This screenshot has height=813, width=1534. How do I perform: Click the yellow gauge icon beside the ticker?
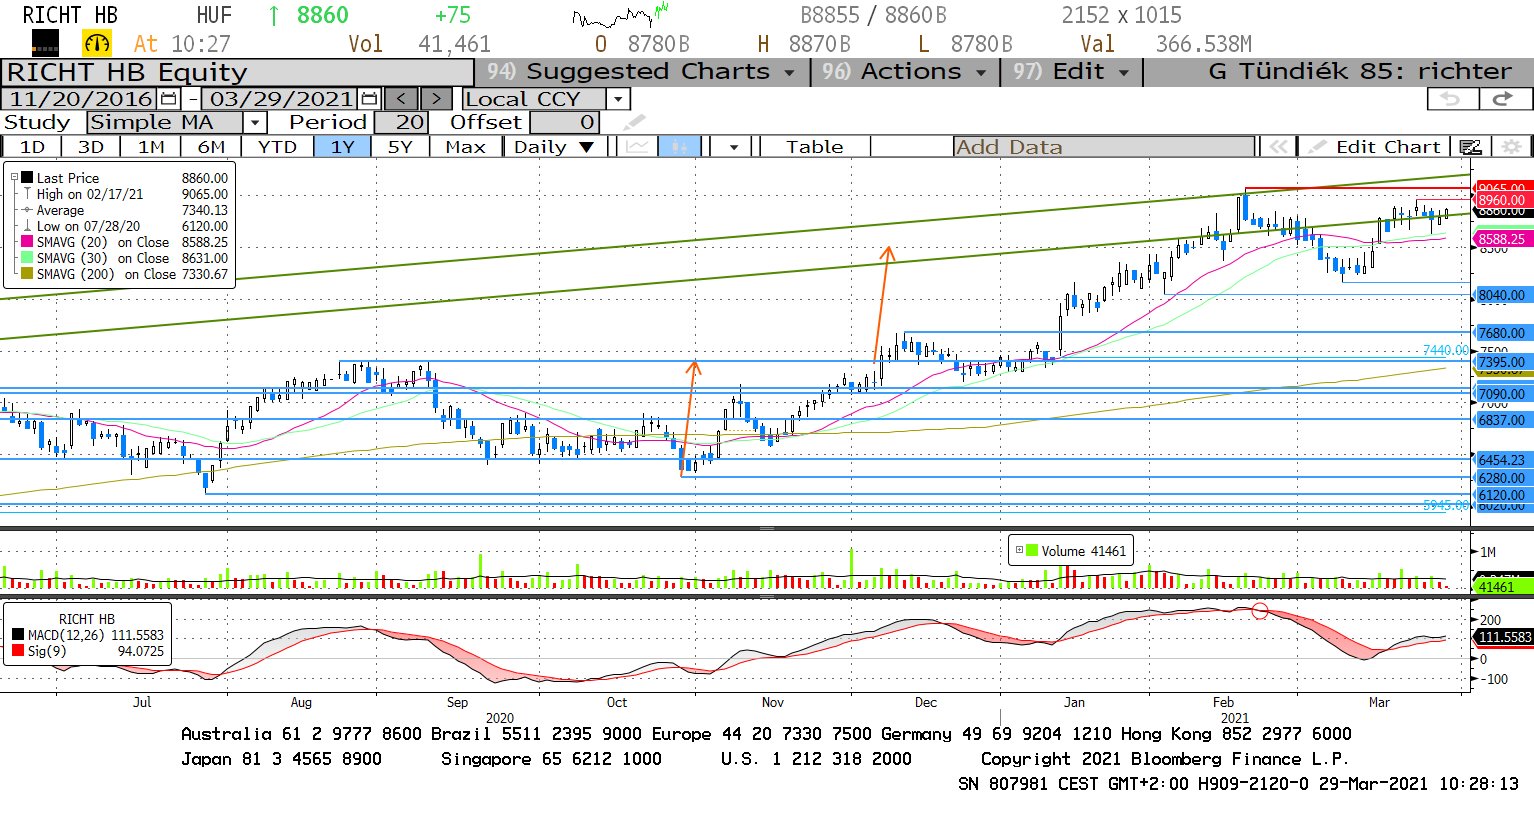point(97,44)
